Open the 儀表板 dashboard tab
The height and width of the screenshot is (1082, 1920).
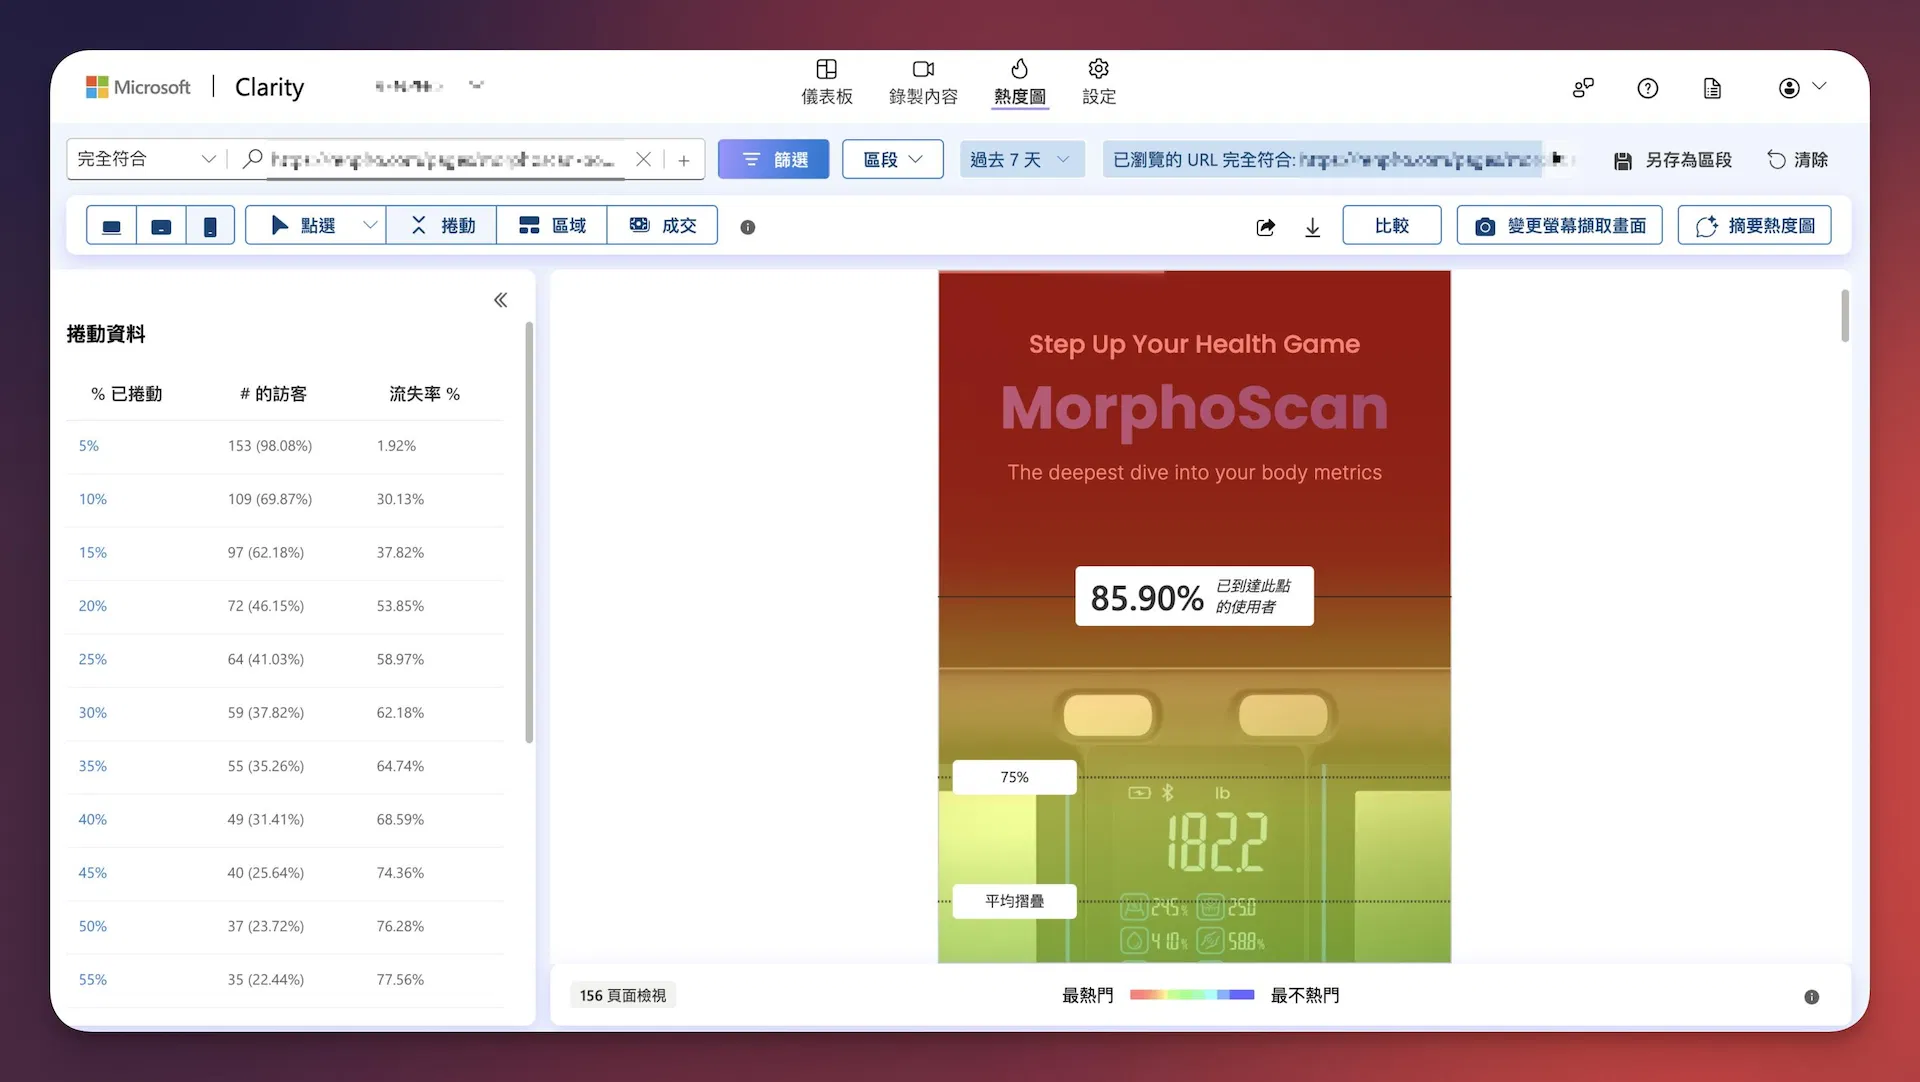826,82
